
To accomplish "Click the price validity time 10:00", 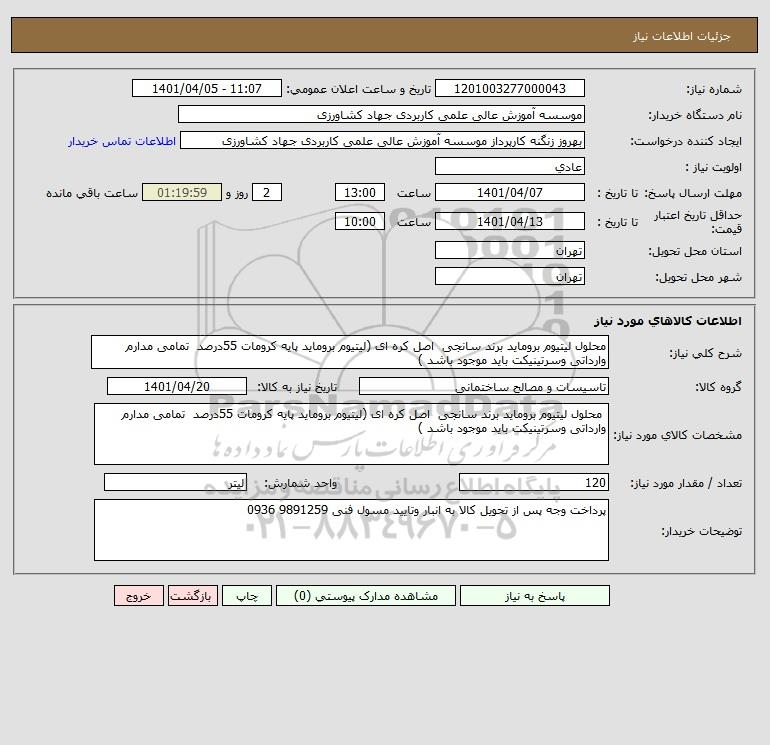I will [x=360, y=221].
